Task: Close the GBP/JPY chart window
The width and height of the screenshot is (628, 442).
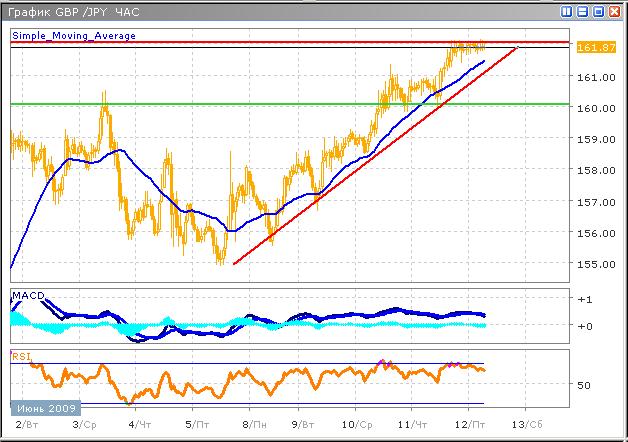Action: tap(615, 12)
